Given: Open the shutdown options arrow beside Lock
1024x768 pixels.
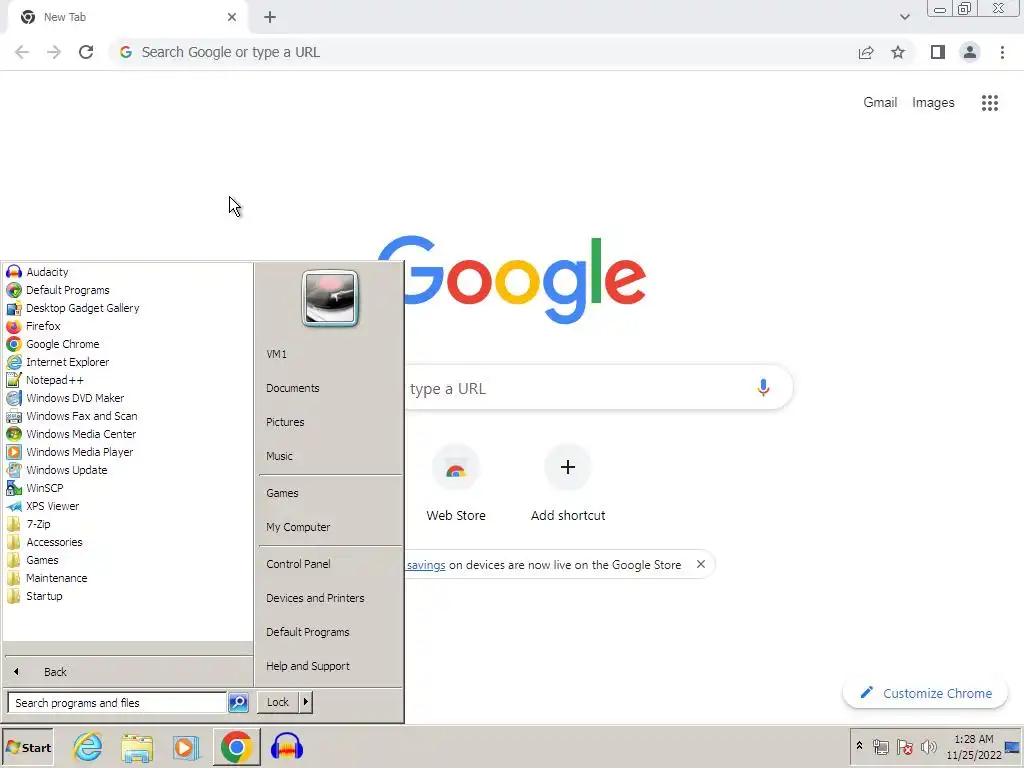Looking at the screenshot, I should [306, 702].
